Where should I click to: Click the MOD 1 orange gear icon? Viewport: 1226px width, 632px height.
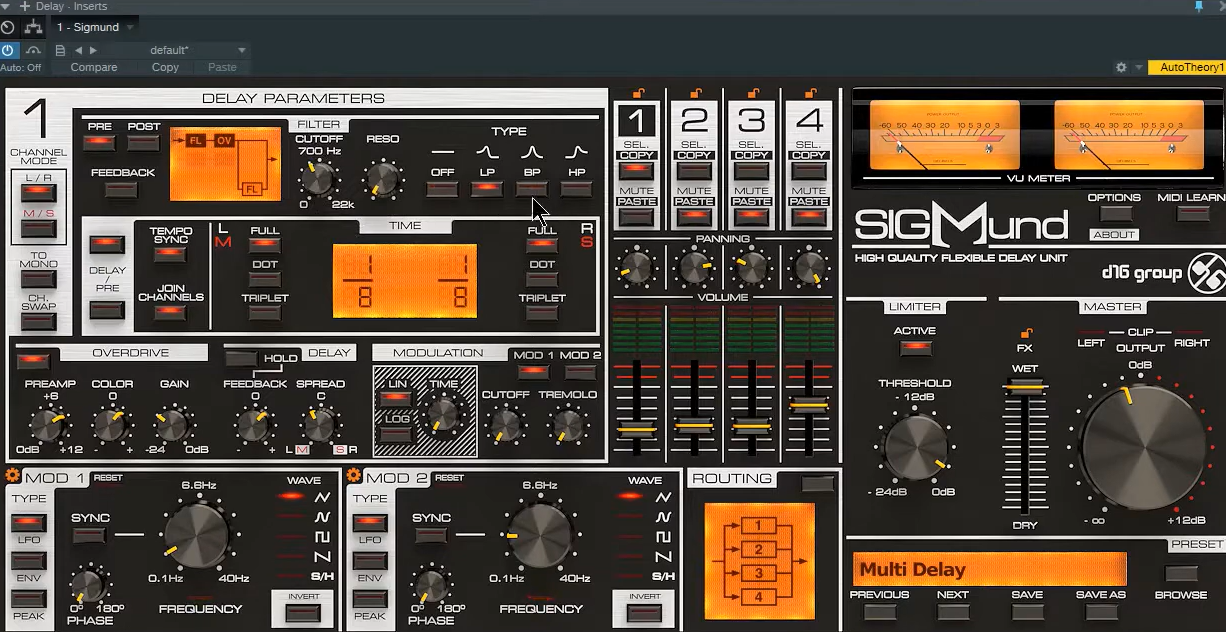click(13, 477)
